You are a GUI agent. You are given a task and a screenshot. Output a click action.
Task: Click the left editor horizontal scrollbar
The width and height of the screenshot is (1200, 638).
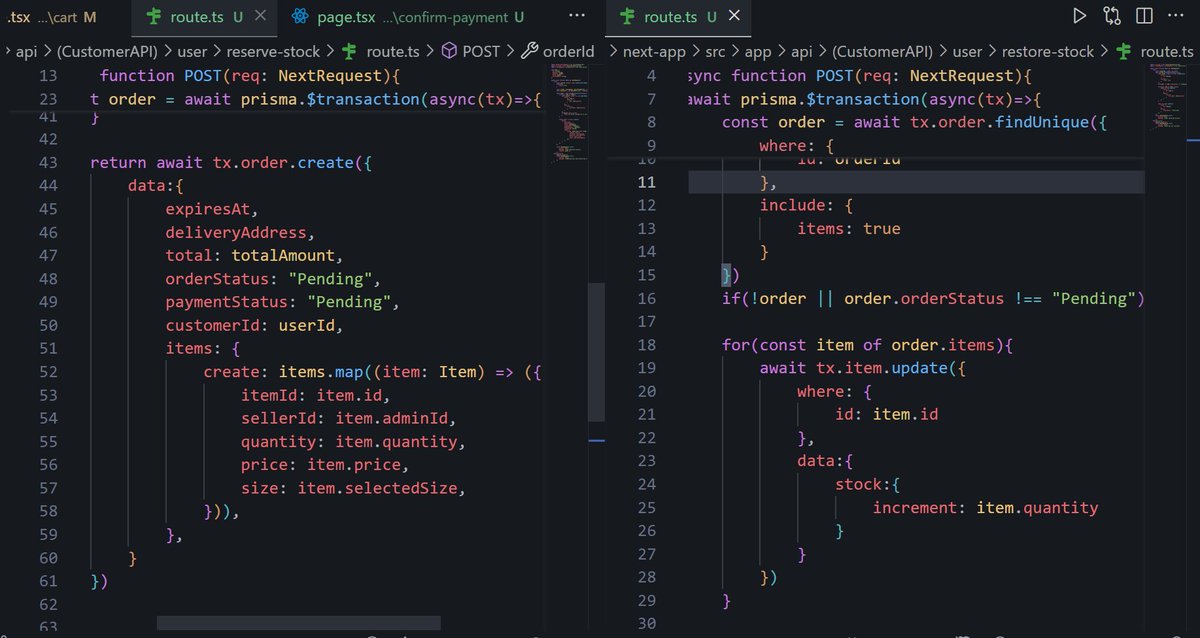click(299, 623)
